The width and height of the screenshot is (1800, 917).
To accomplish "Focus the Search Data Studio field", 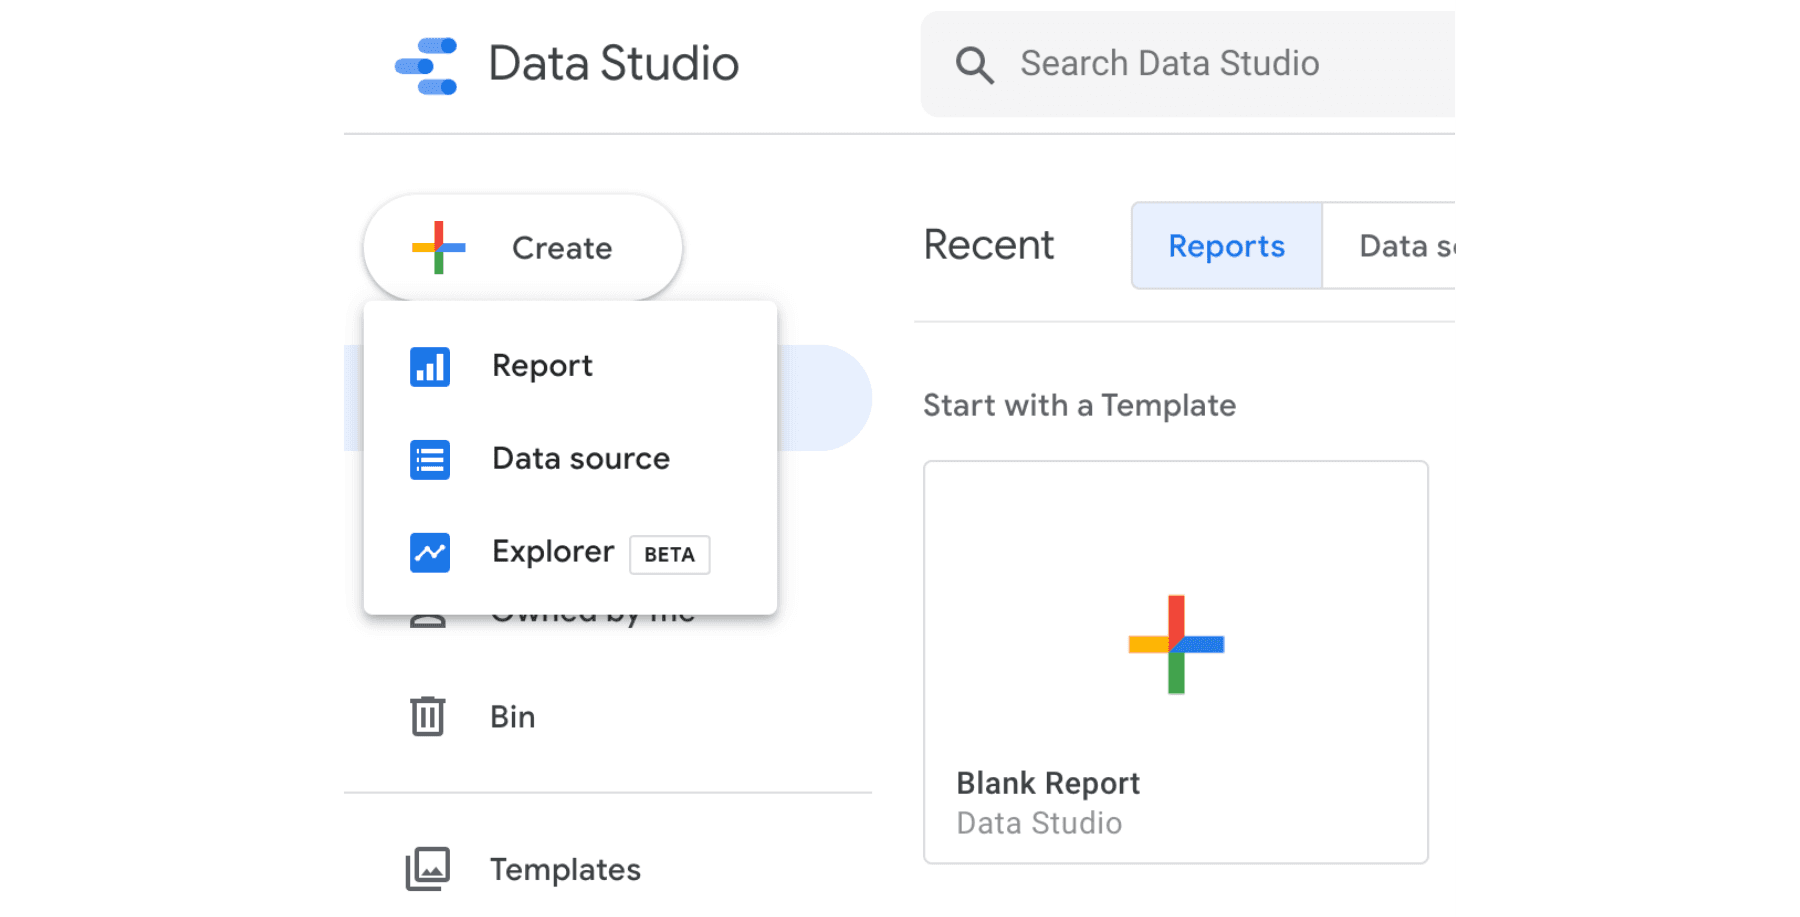I will [x=1188, y=65].
